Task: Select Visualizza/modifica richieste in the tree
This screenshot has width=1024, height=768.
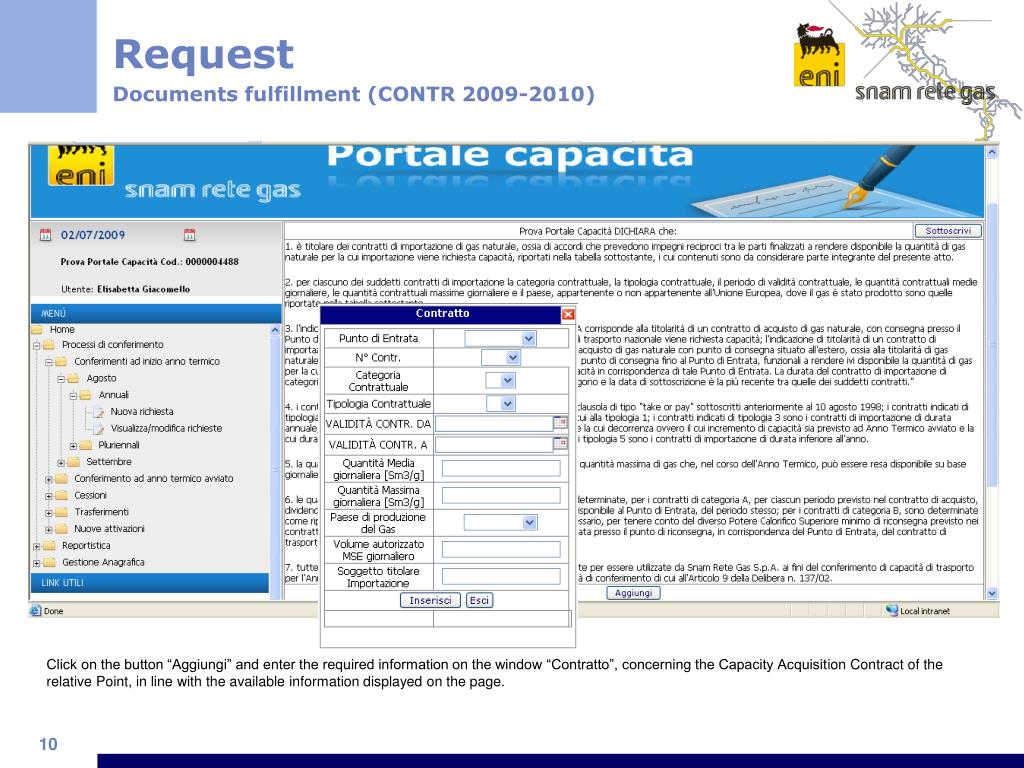Action: point(166,428)
